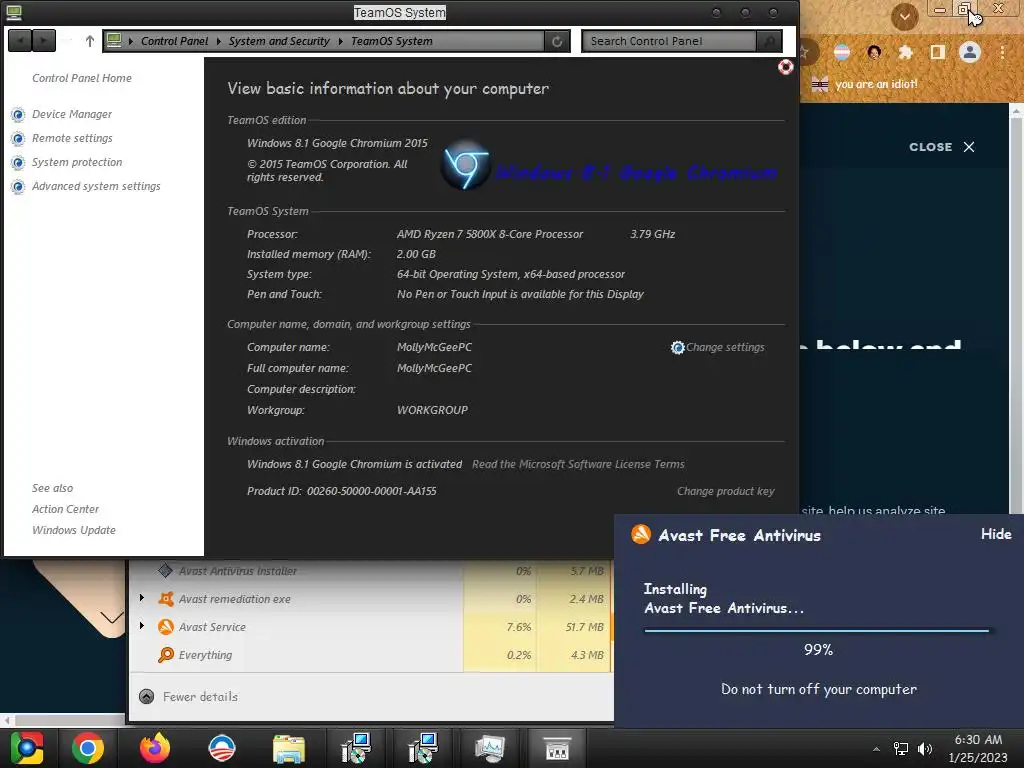Open the Remote settings link
1024x768 pixels.
(x=72, y=138)
